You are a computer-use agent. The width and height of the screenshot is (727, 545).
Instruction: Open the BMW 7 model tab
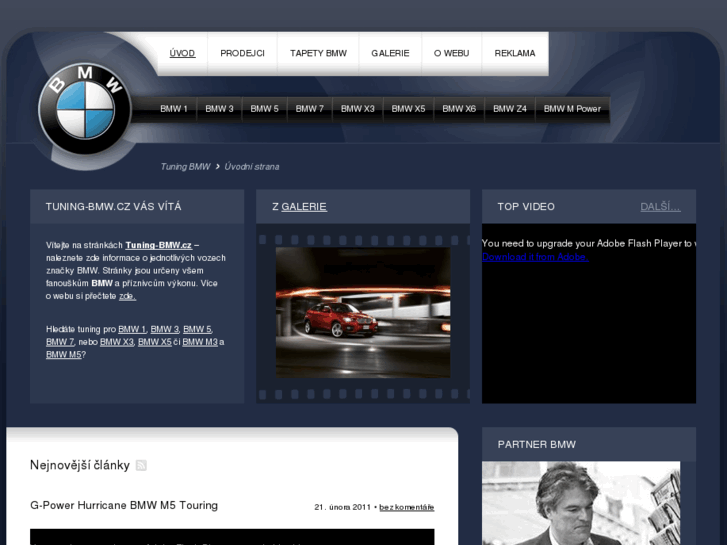(310, 109)
